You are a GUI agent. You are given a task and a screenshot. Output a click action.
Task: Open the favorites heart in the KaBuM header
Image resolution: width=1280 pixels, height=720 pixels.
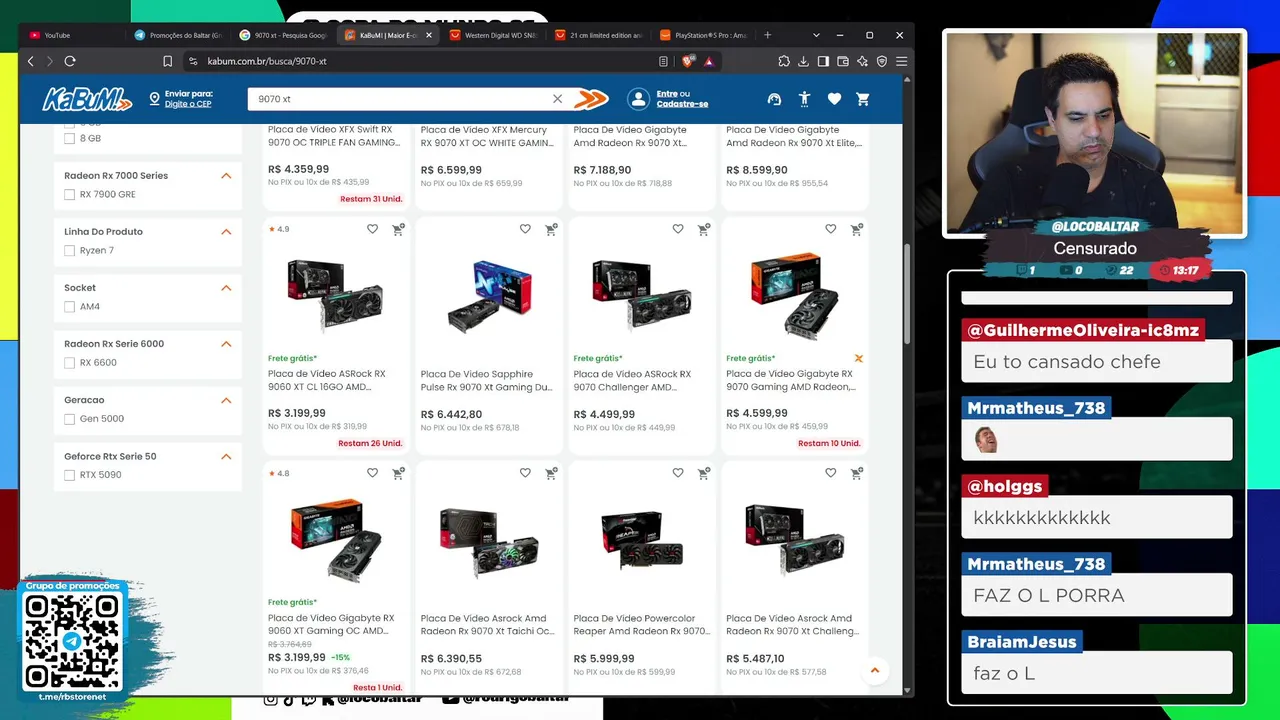click(x=834, y=99)
